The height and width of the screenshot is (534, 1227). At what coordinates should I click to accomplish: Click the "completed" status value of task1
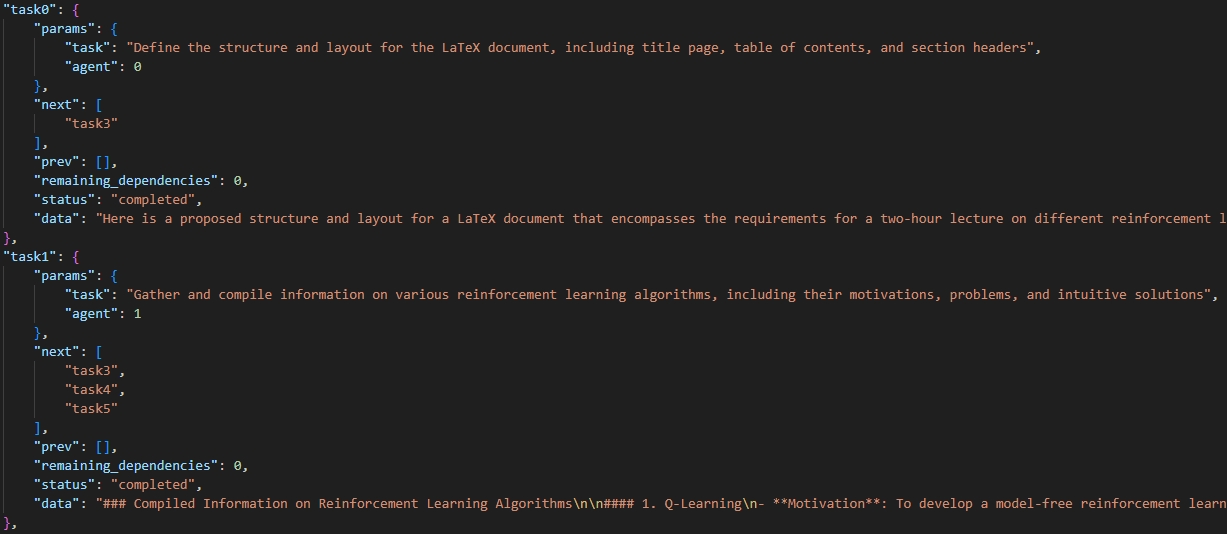[153, 484]
